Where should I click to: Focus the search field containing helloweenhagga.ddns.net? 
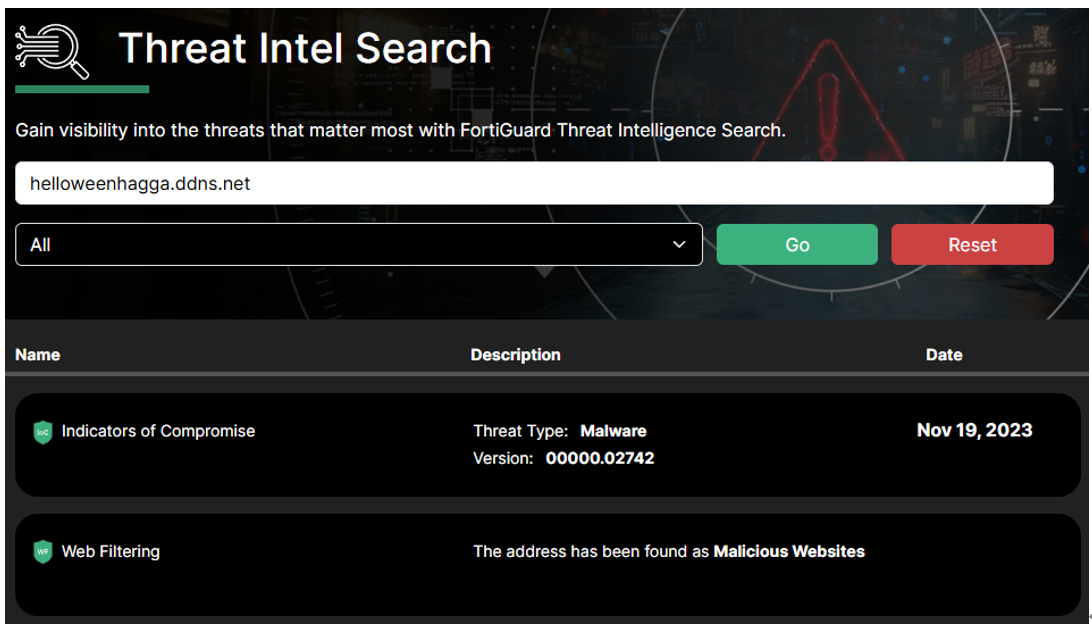point(534,184)
